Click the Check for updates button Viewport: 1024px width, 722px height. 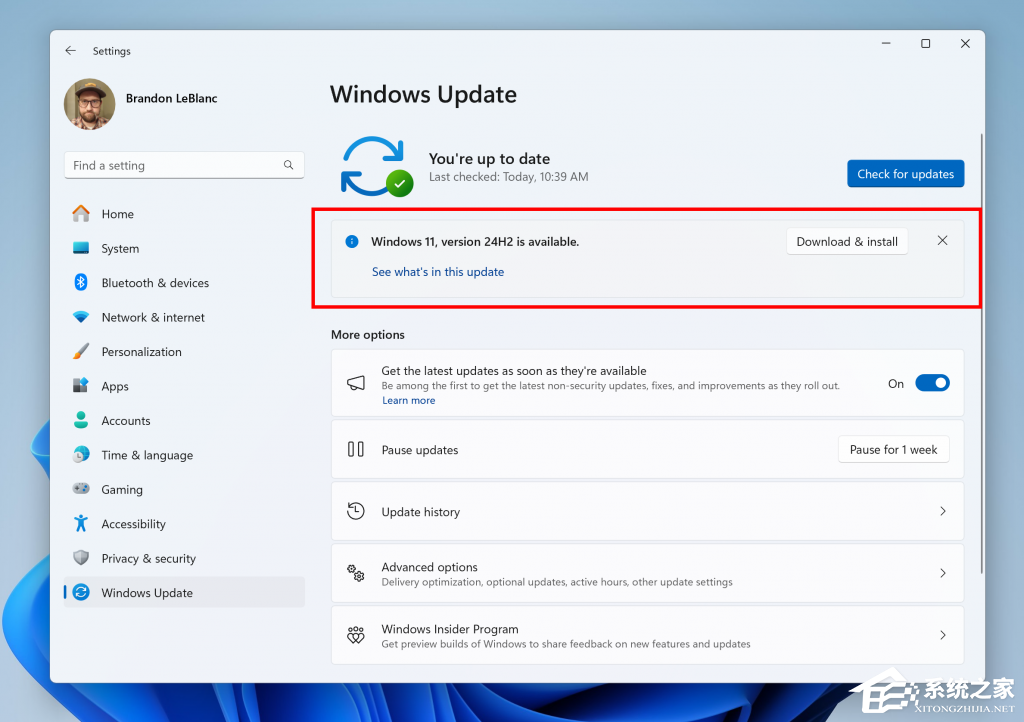pyautogui.click(x=905, y=174)
